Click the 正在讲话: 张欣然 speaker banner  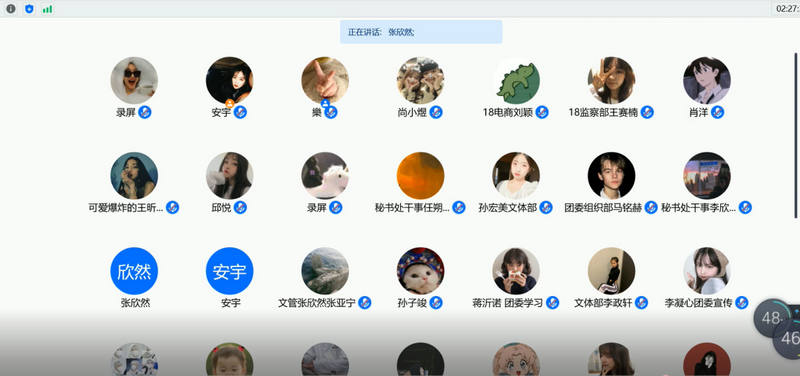coord(421,32)
